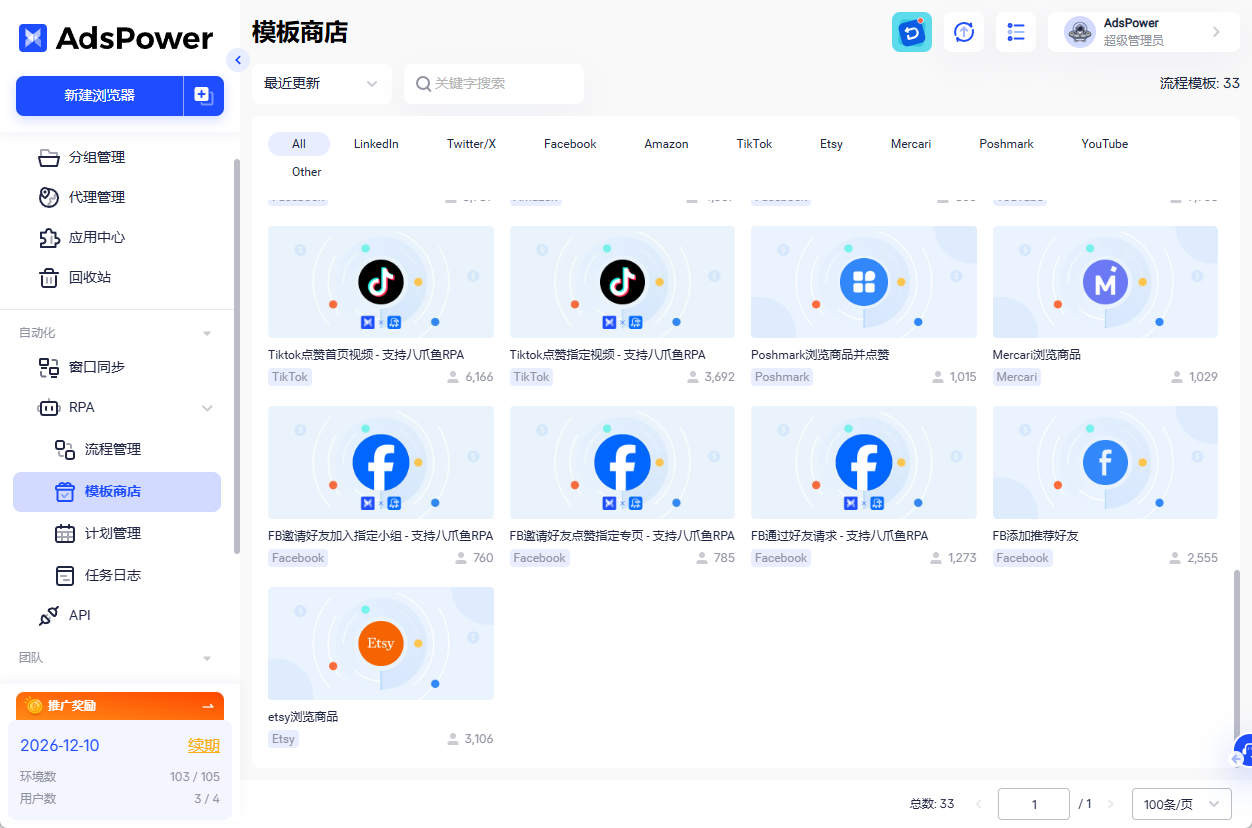Go to next page arrow
This screenshot has width=1252, height=828.
(1110, 804)
